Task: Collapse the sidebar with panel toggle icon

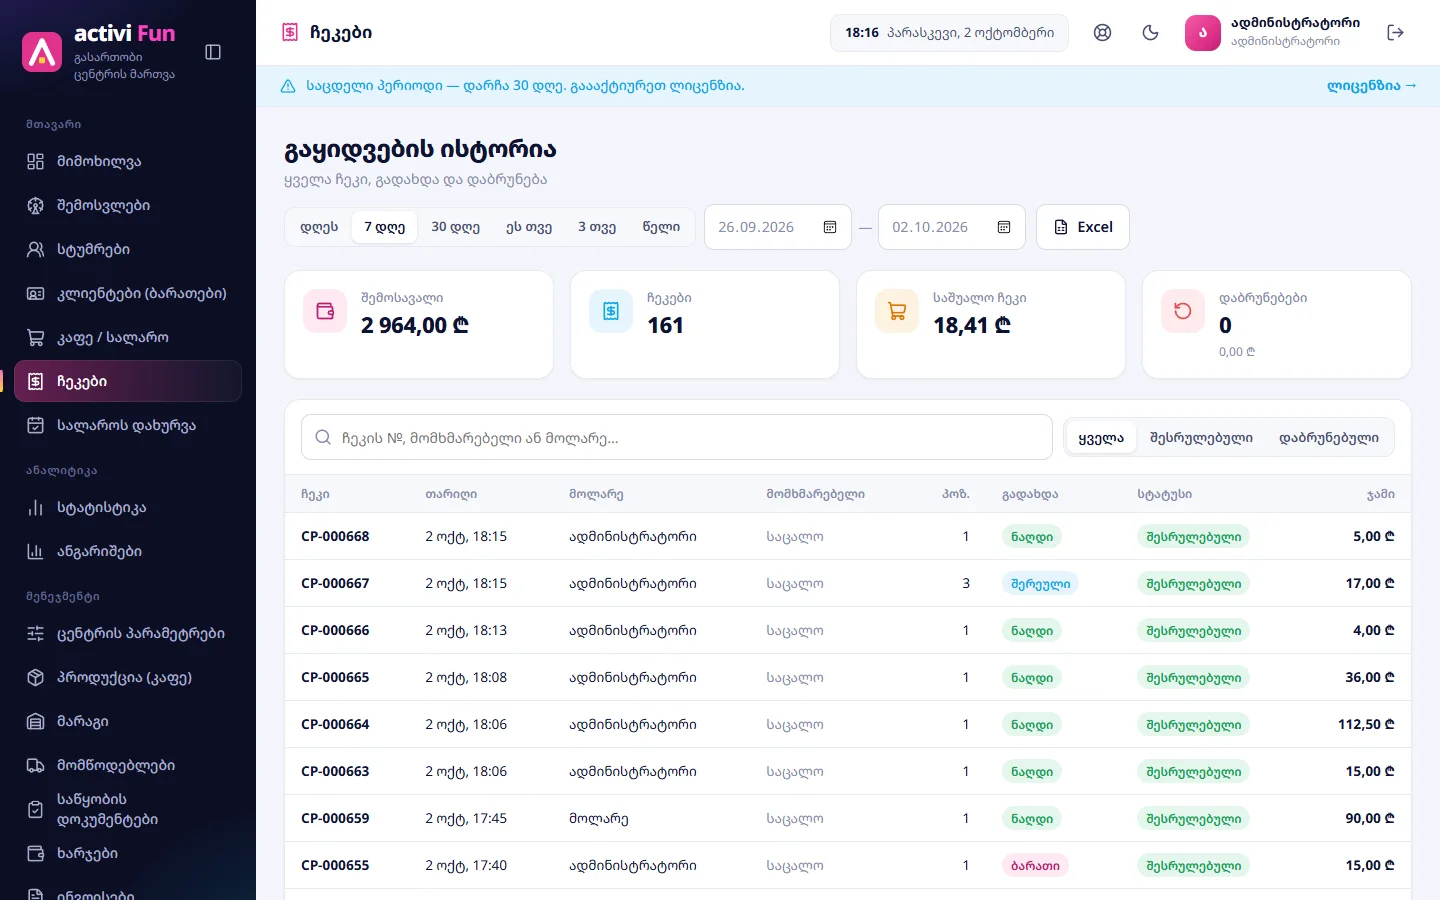Action: pos(213,52)
